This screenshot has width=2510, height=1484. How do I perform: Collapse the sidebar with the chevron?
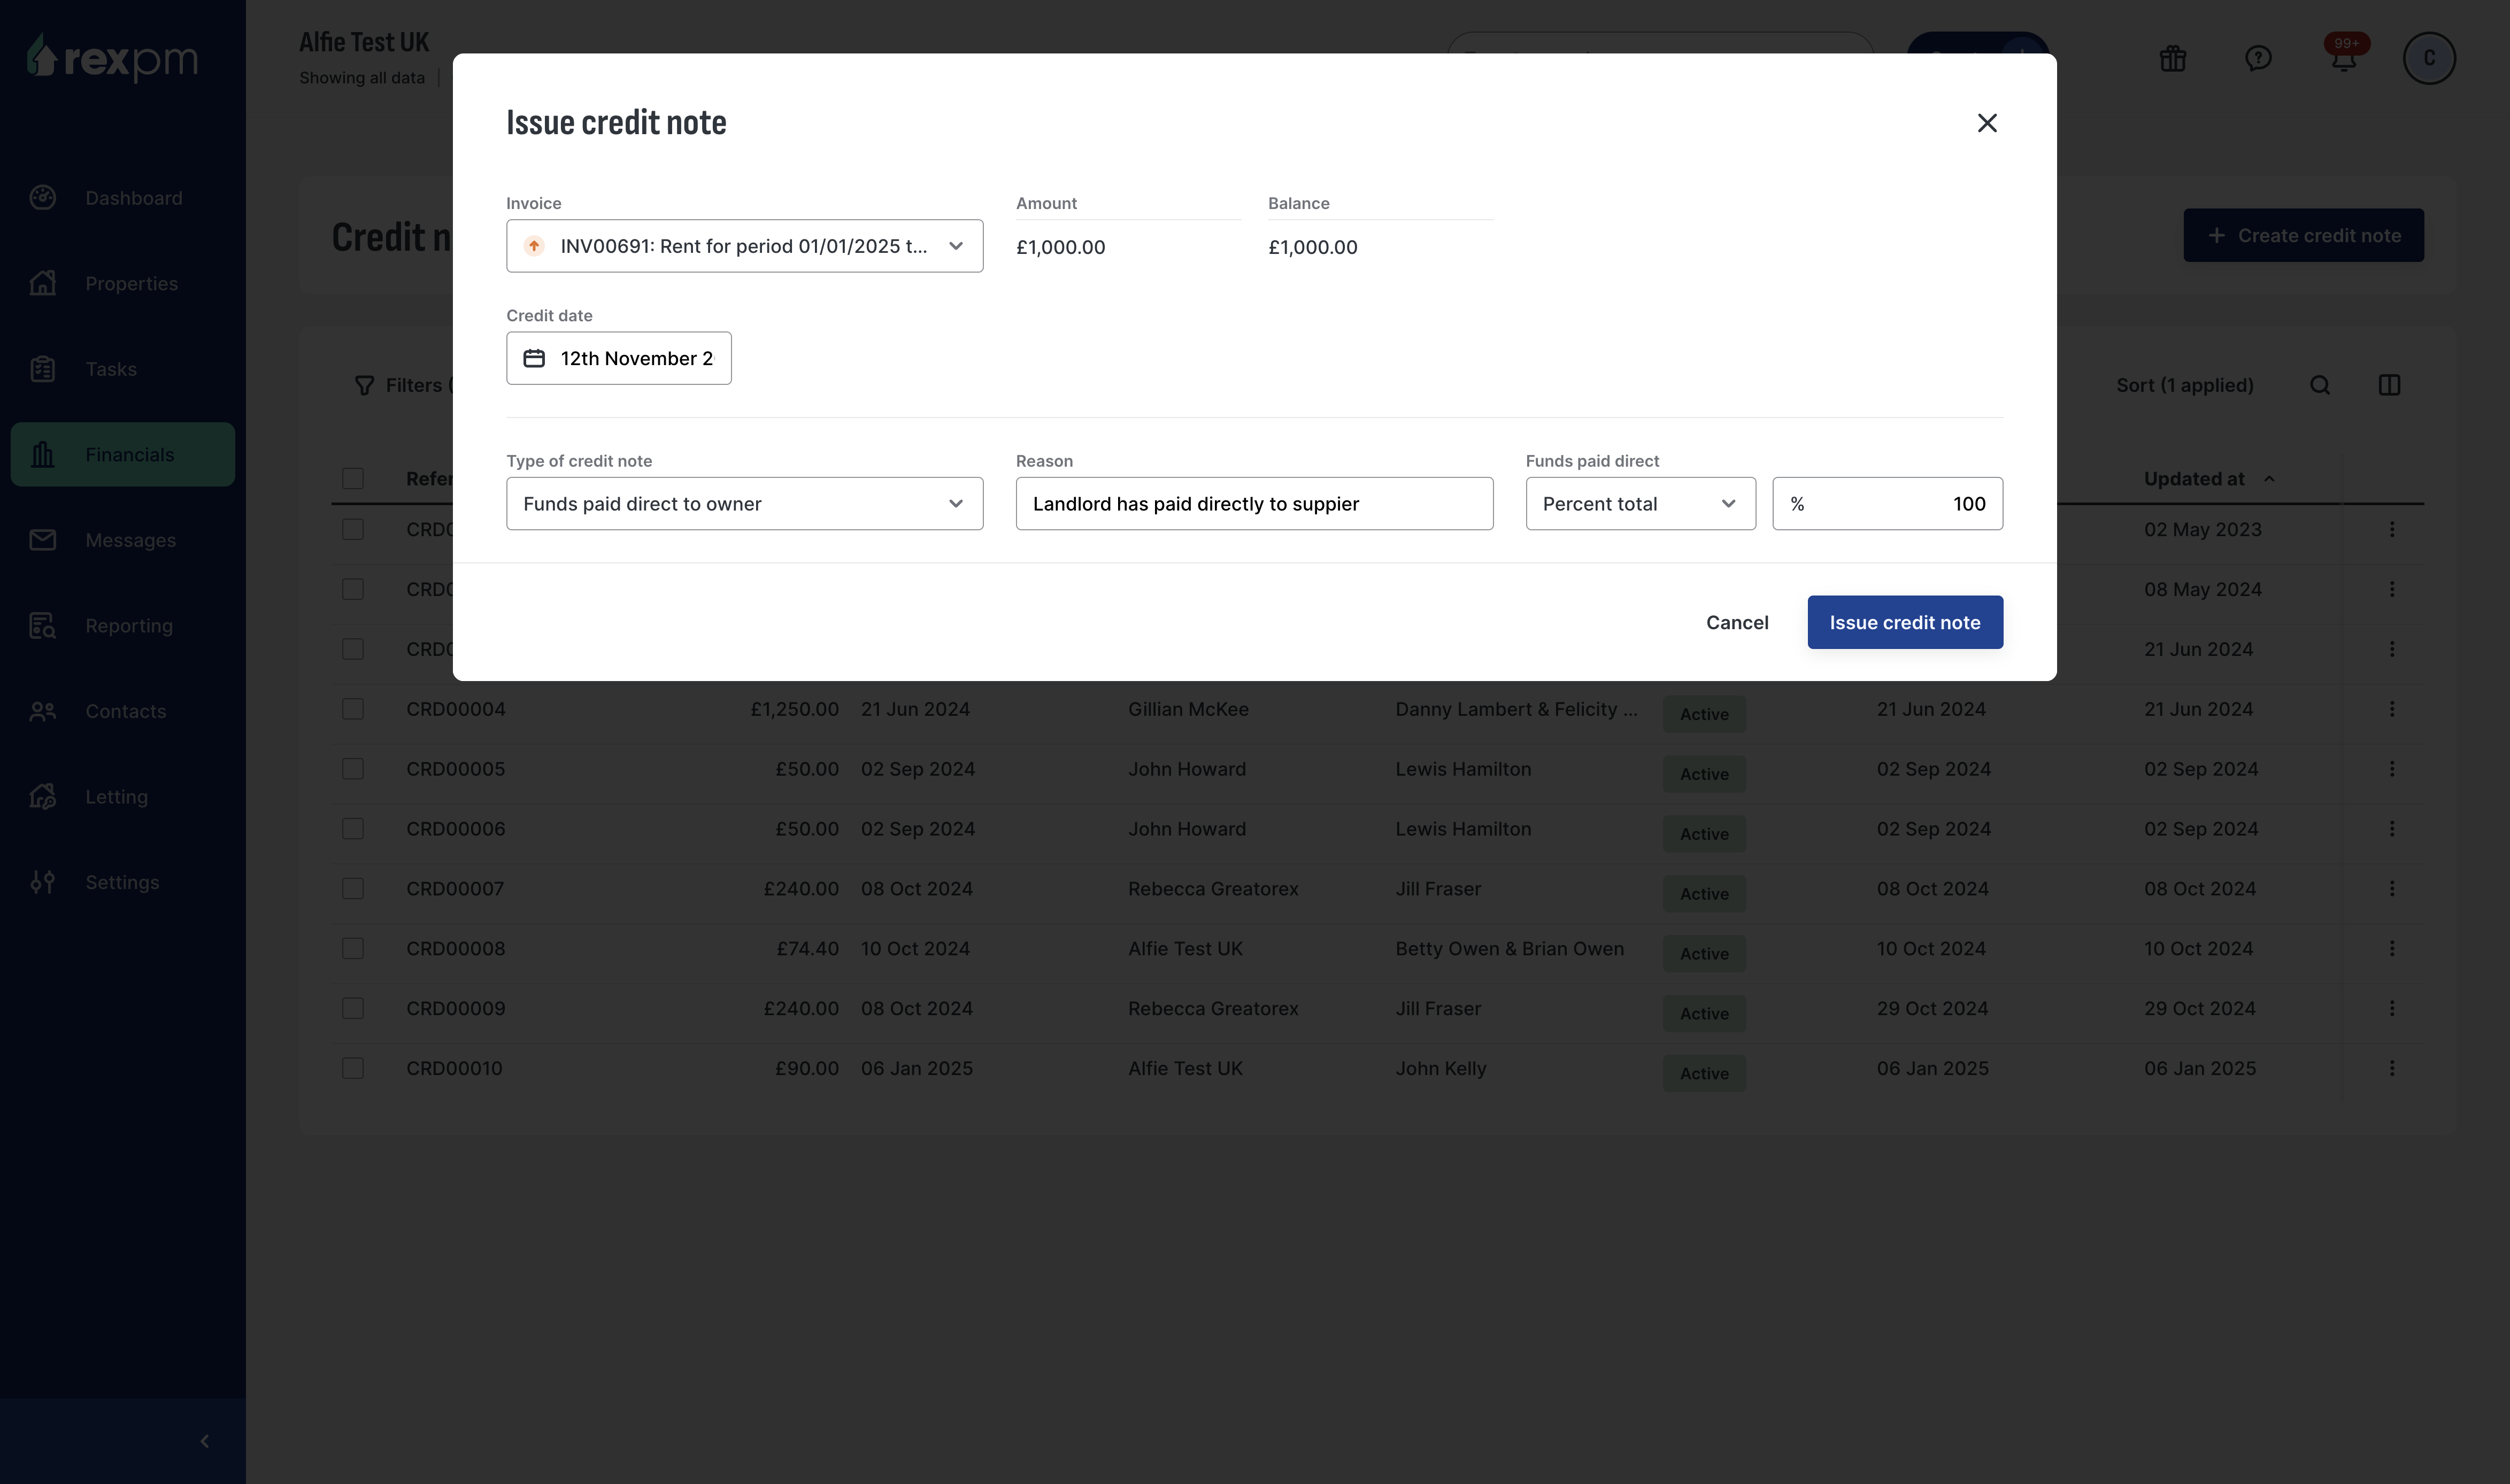(x=204, y=1441)
